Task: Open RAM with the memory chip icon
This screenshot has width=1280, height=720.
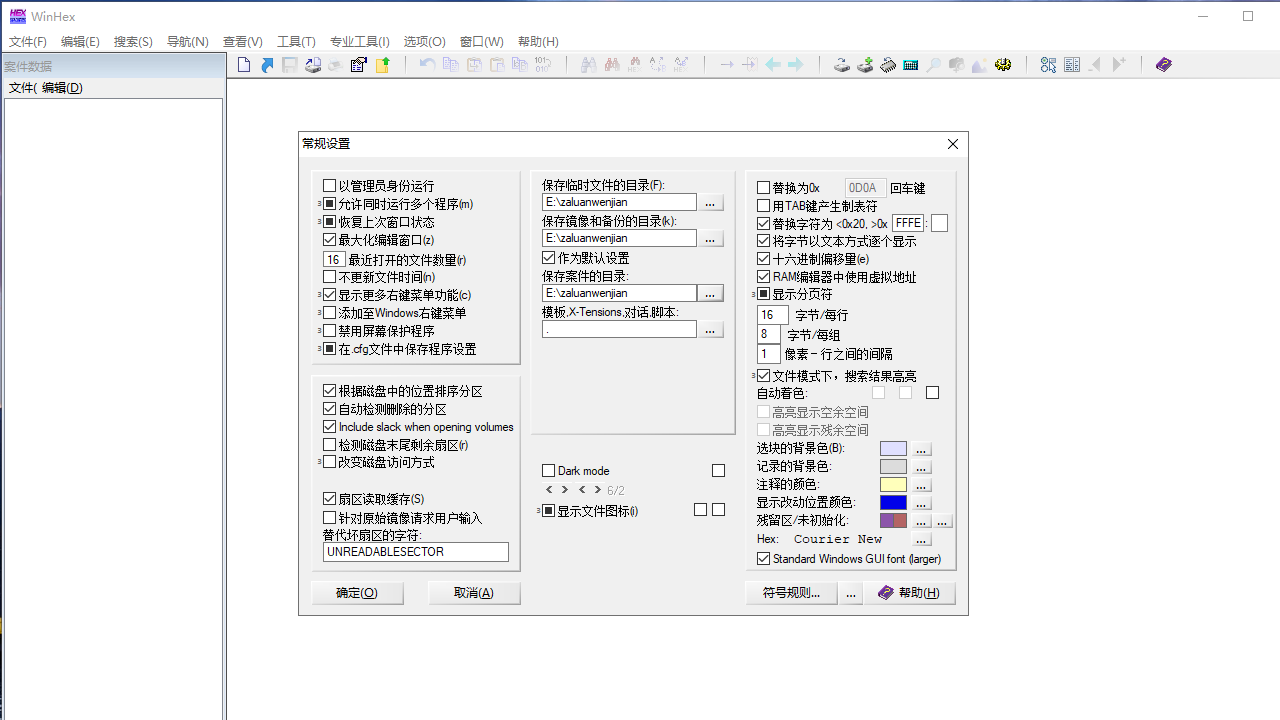Action: pos(888,64)
